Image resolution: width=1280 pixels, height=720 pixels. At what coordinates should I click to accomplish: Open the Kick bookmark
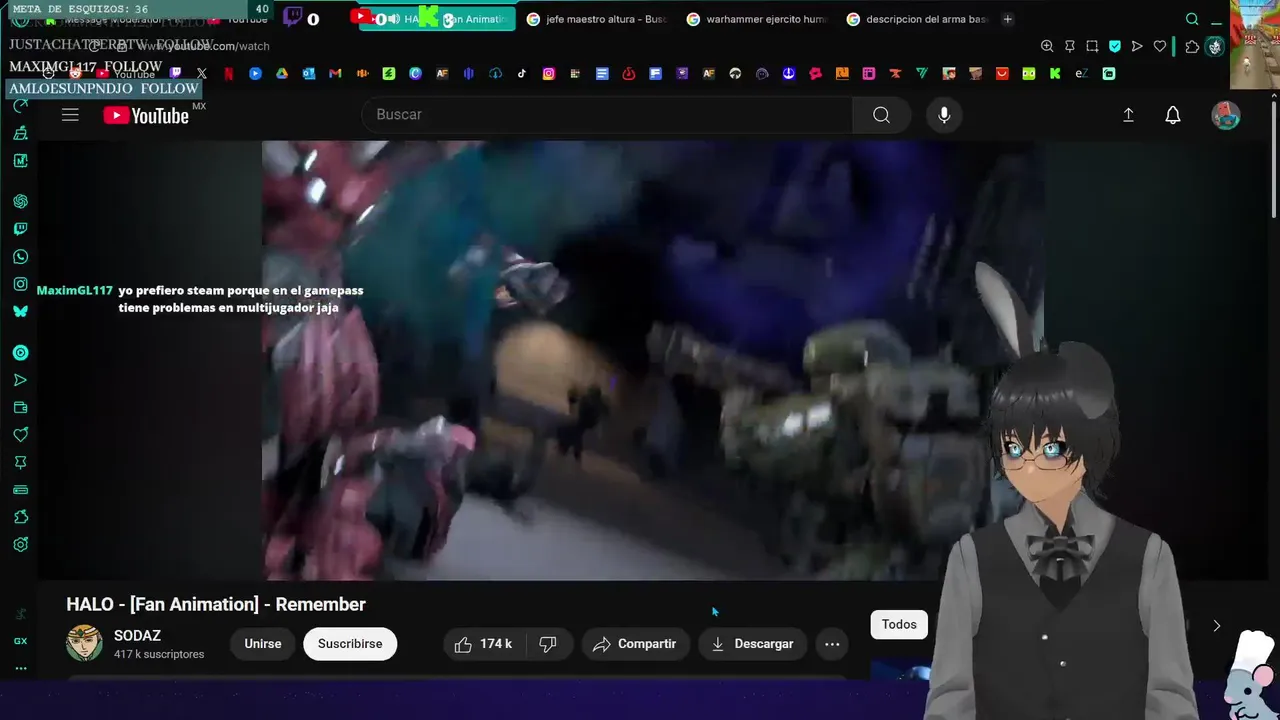point(1055,74)
